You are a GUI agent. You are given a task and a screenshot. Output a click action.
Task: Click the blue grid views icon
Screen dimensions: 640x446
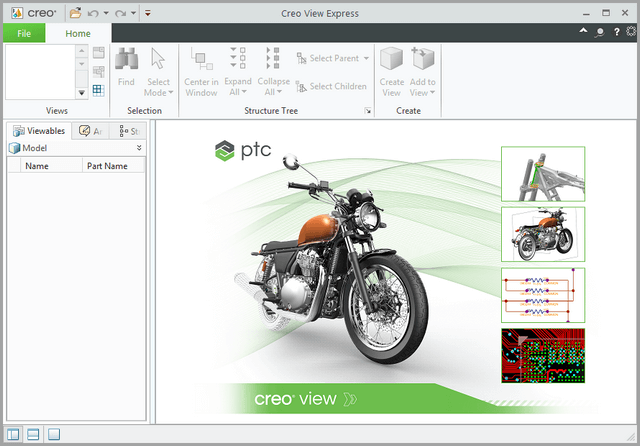pyautogui.click(x=98, y=90)
